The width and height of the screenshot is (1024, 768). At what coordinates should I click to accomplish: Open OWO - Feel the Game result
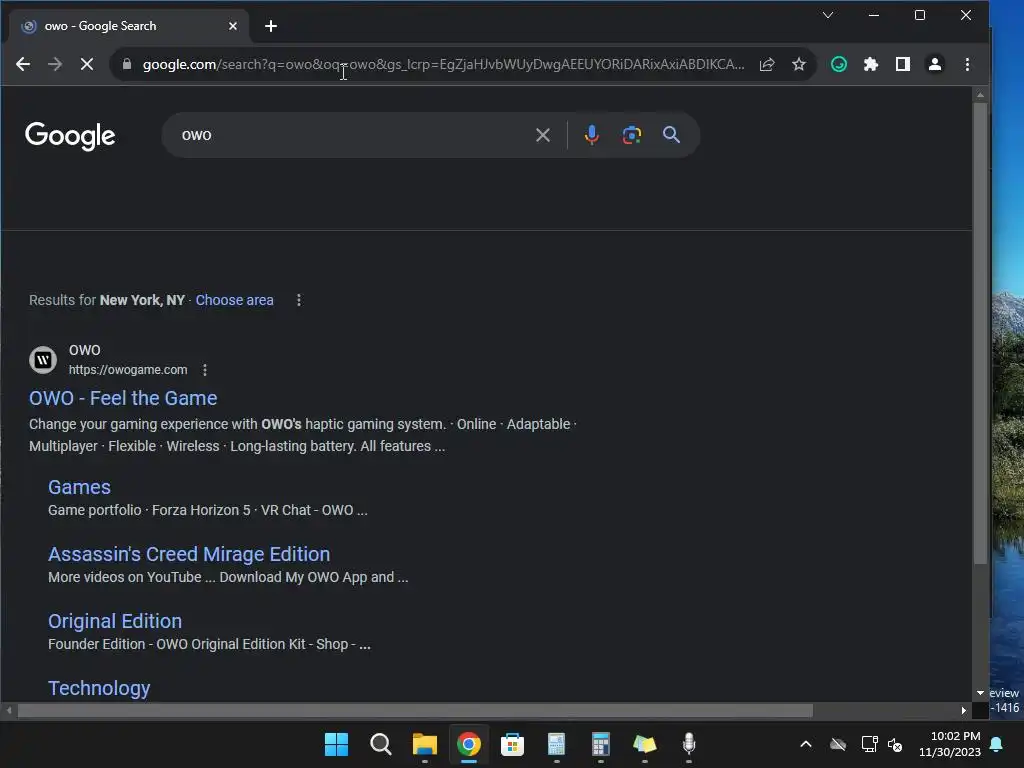click(x=123, y=398)
